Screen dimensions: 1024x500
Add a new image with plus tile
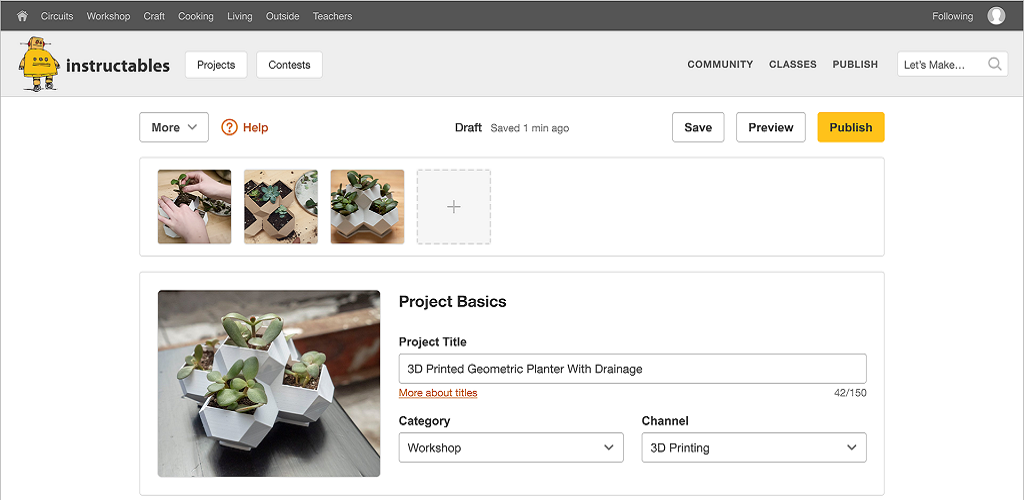454,207
